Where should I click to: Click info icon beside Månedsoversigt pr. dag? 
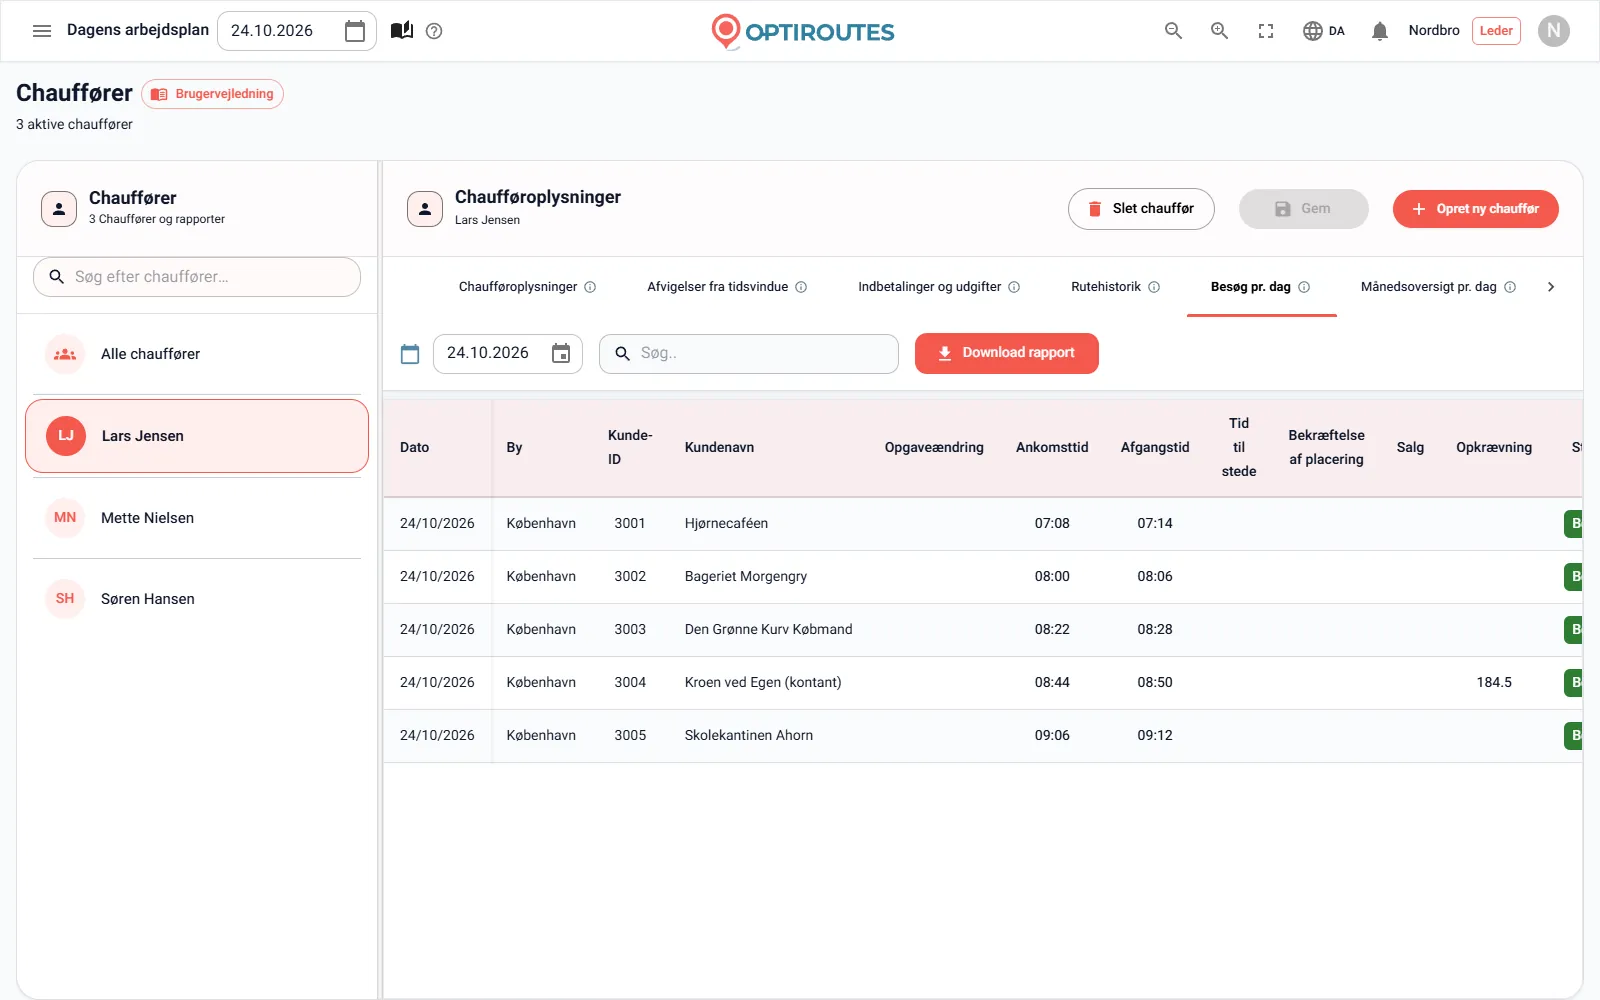click(x=1510, y=287)
